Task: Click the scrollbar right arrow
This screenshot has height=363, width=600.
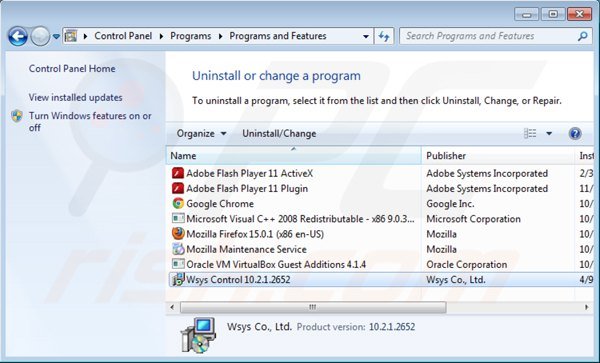Action: click(587, 307)
